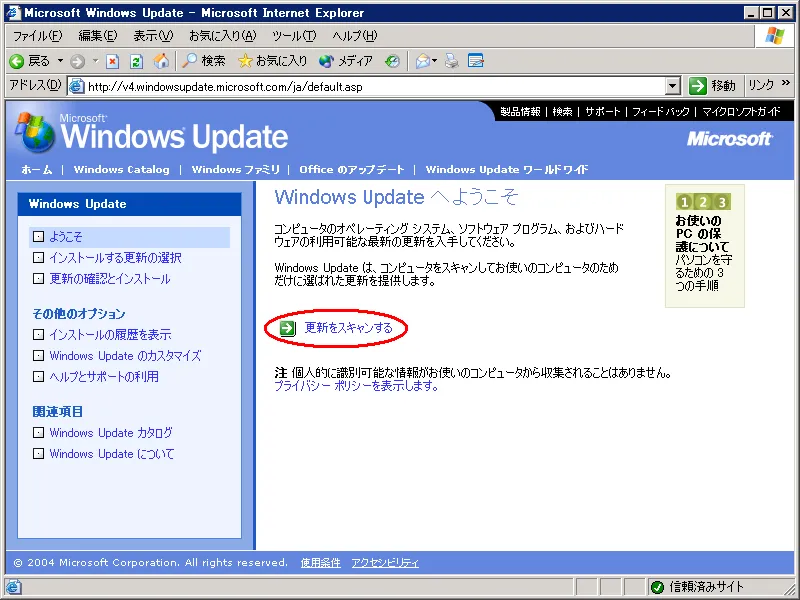Open the 使用条件 footer link
The width and height of the screenshot is (800, 600).
(320, 563)
